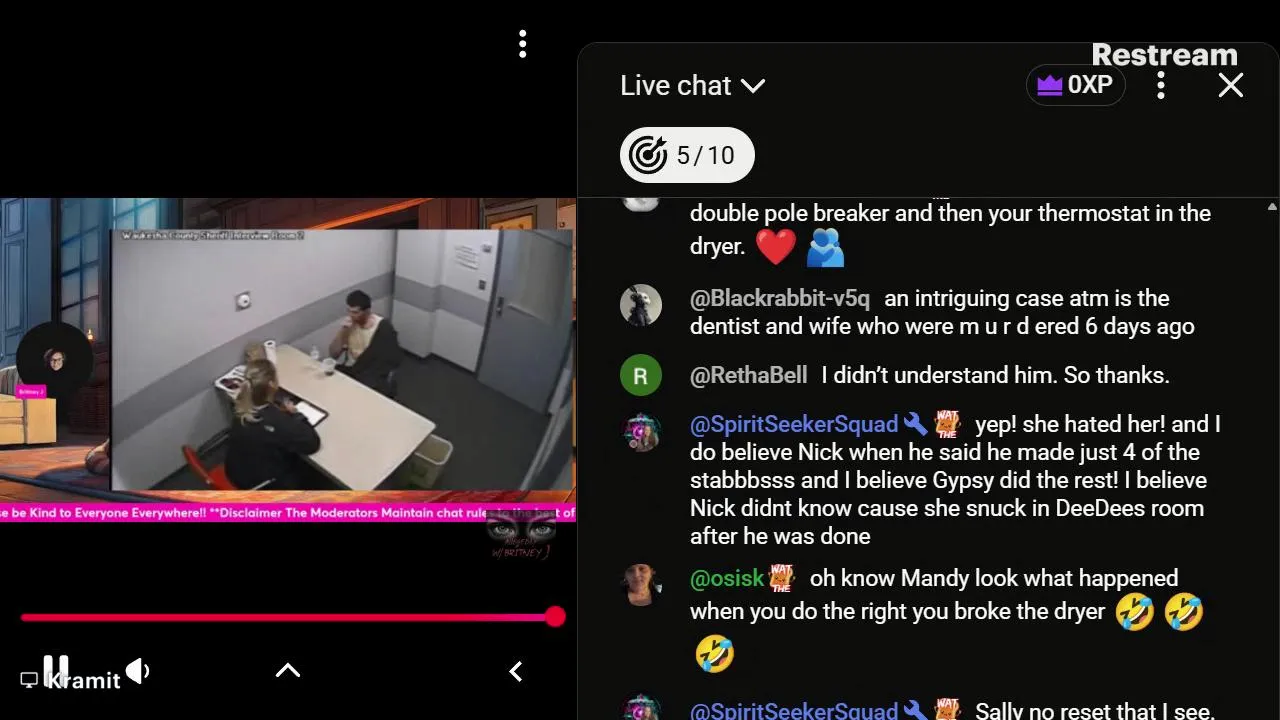1280x720 pixels.
Task: Expand the controls with up chevron
Action: 288,671
